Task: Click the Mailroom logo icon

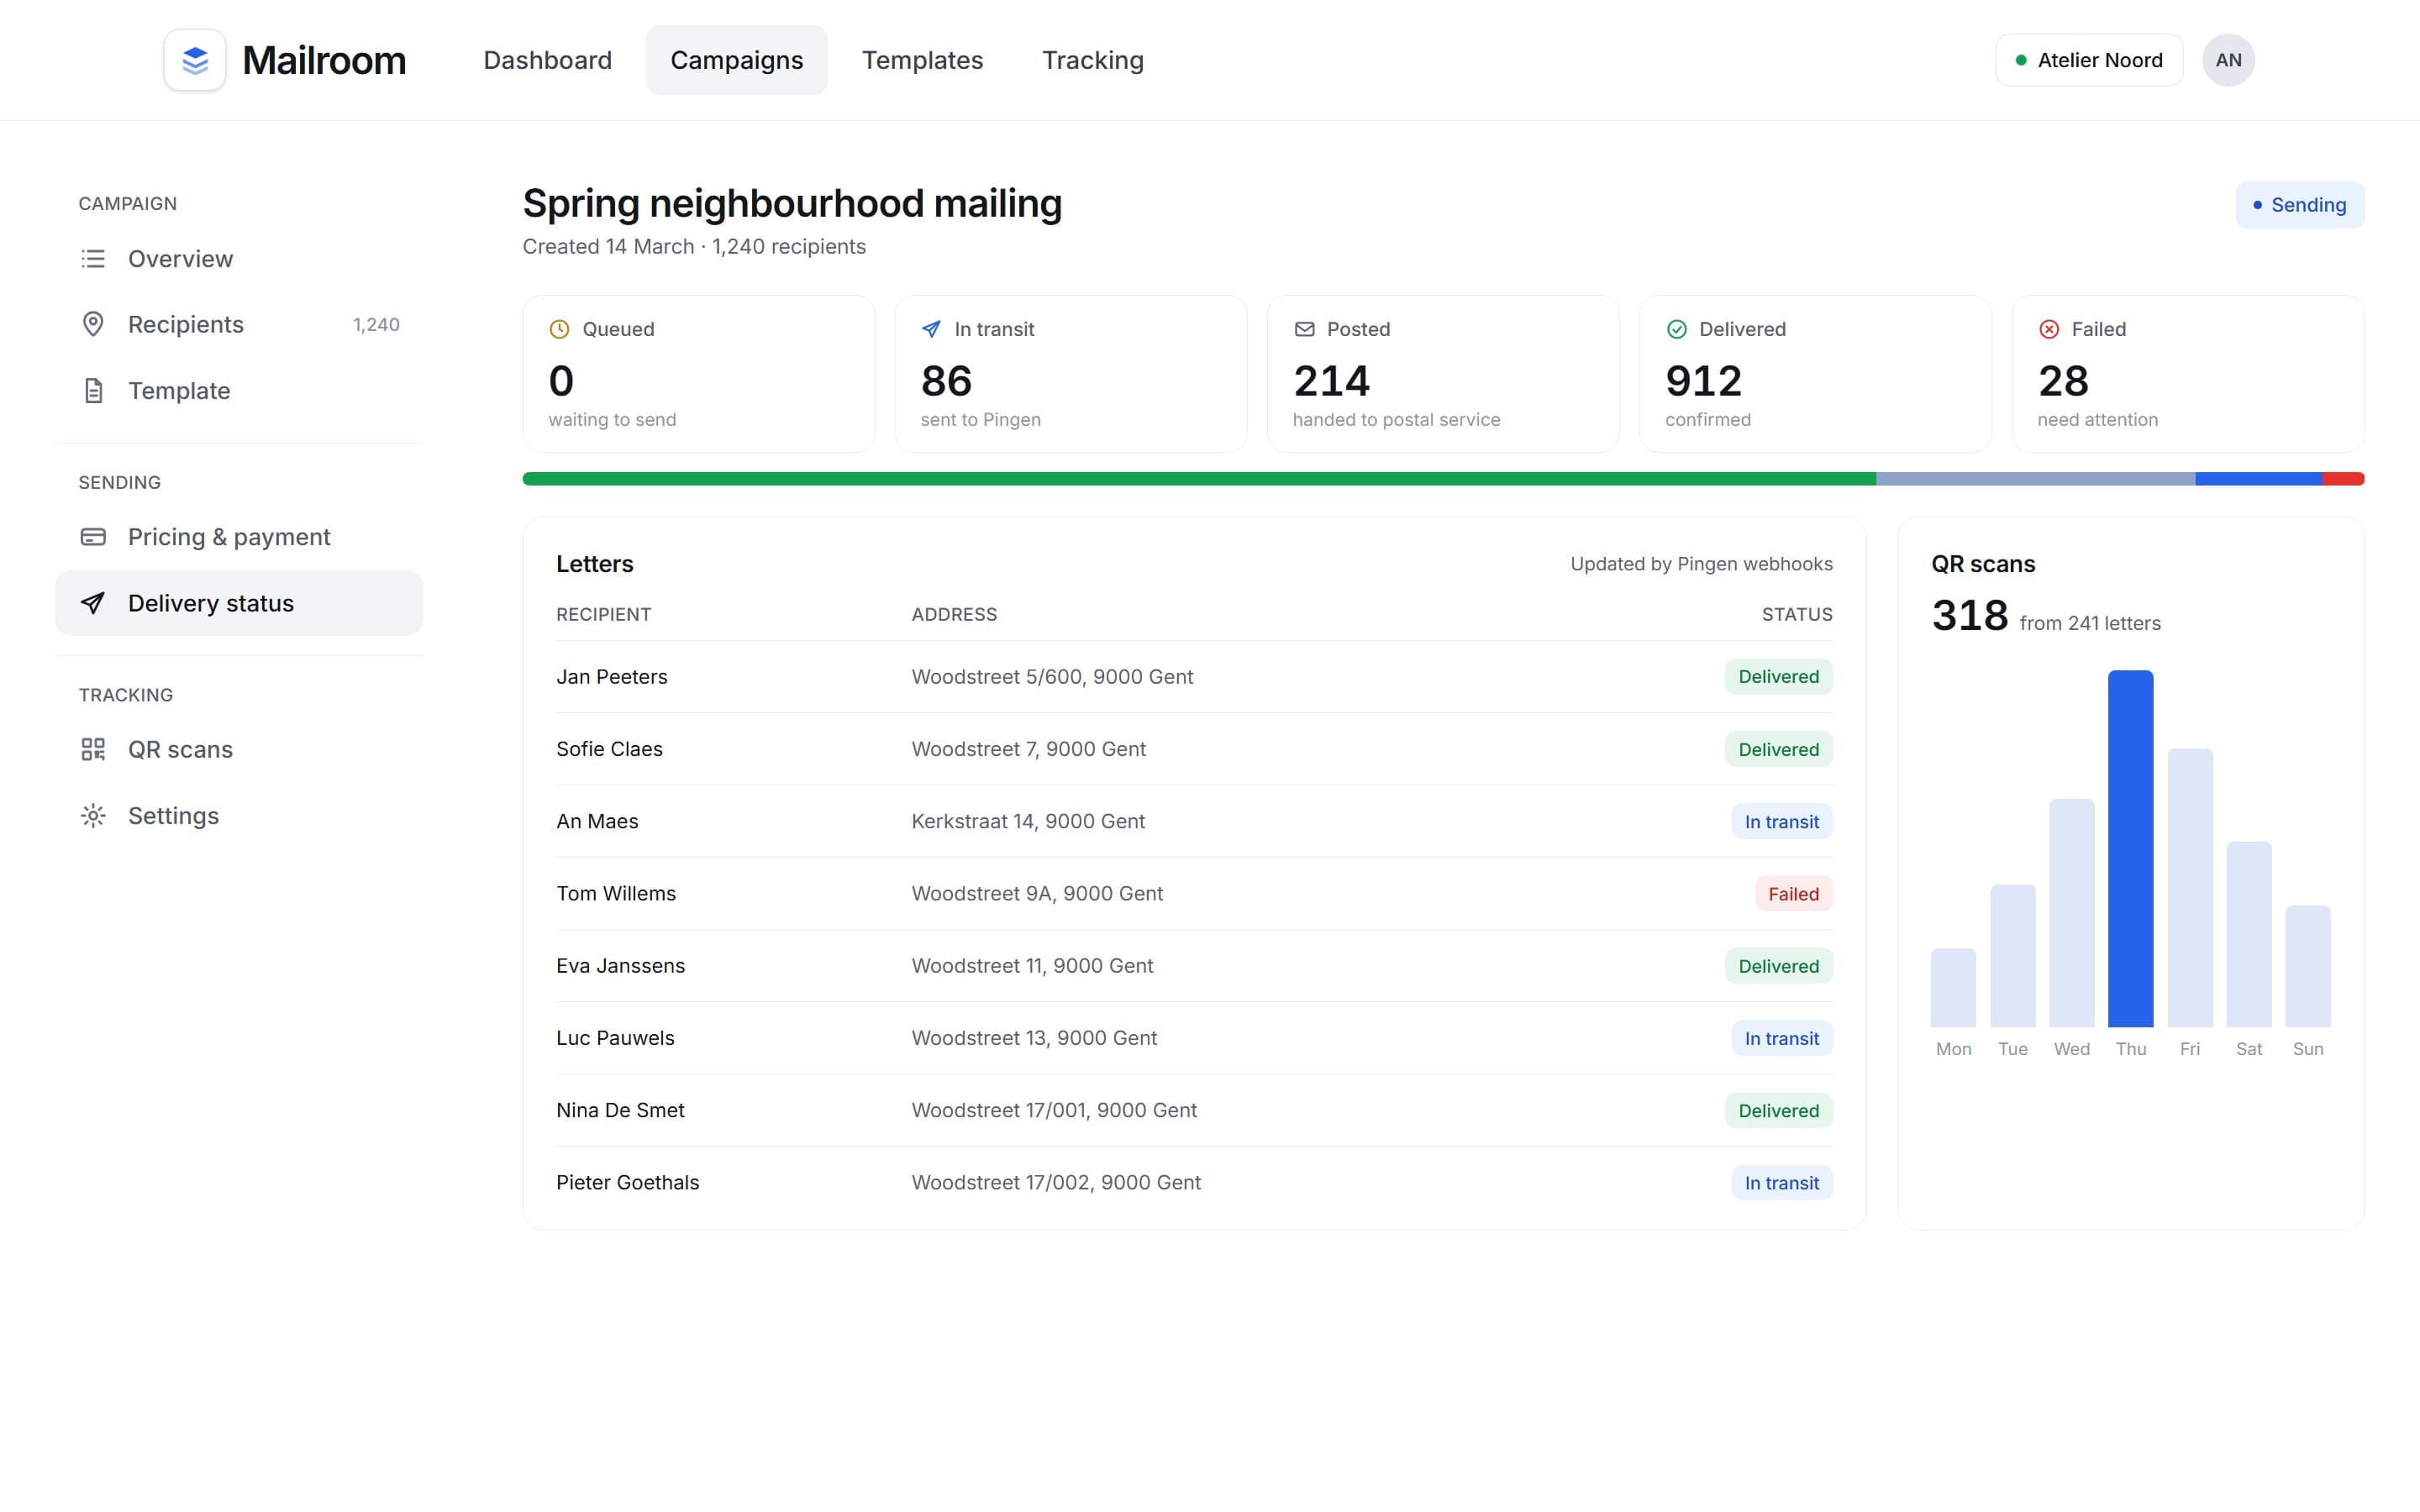Action: pyautogui.click(x=195, y=60)
